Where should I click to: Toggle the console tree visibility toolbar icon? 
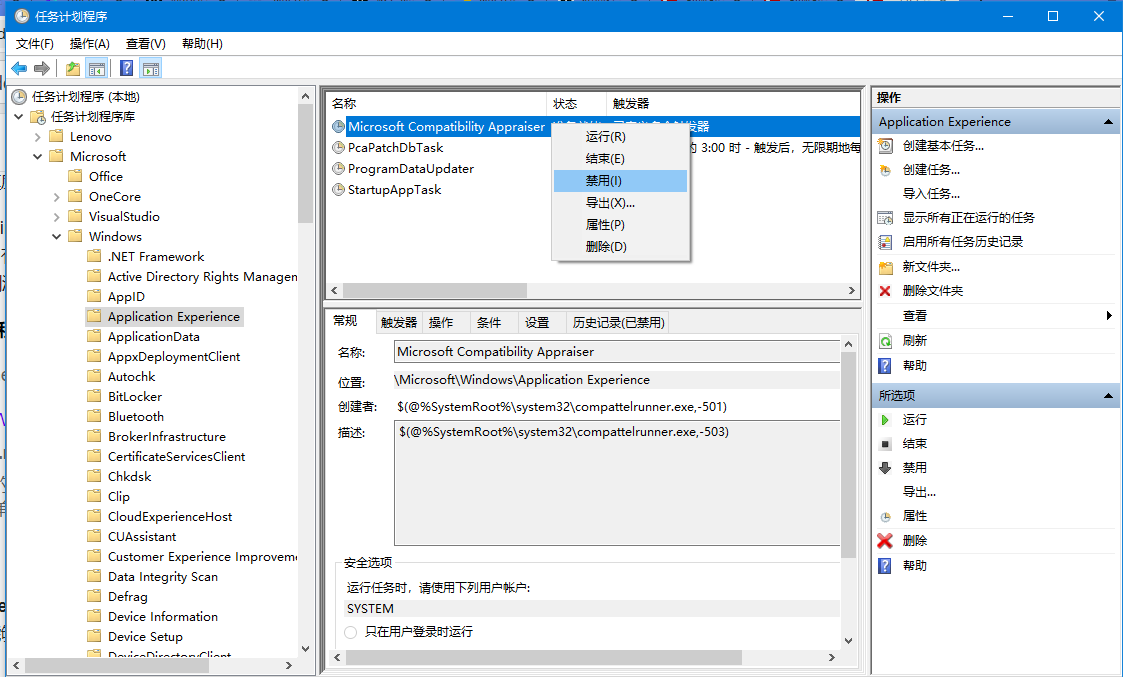point(96,68)
